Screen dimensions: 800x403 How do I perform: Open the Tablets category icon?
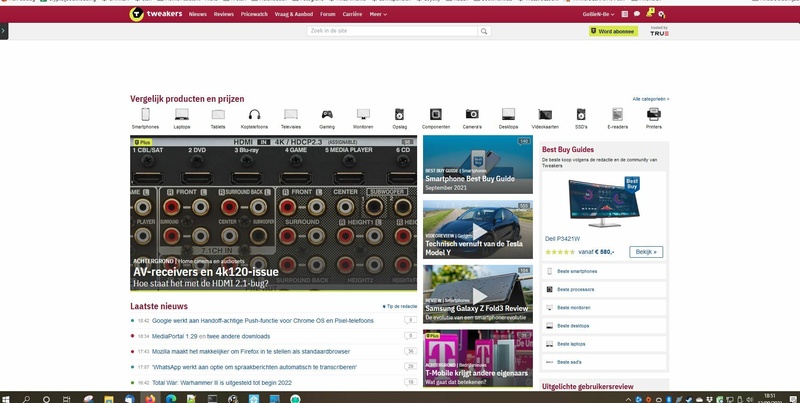pos(218,114)
